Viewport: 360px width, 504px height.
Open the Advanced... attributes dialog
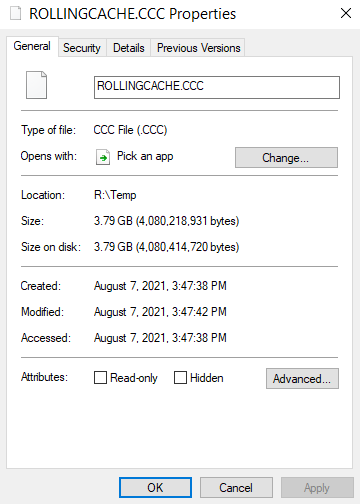tap(302, 379)
